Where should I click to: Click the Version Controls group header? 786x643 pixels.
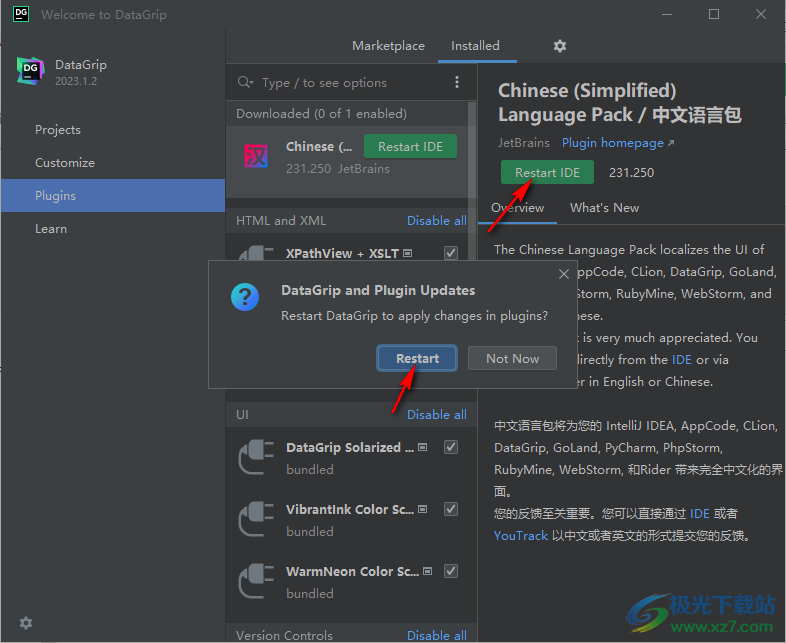tap(284, 635)
